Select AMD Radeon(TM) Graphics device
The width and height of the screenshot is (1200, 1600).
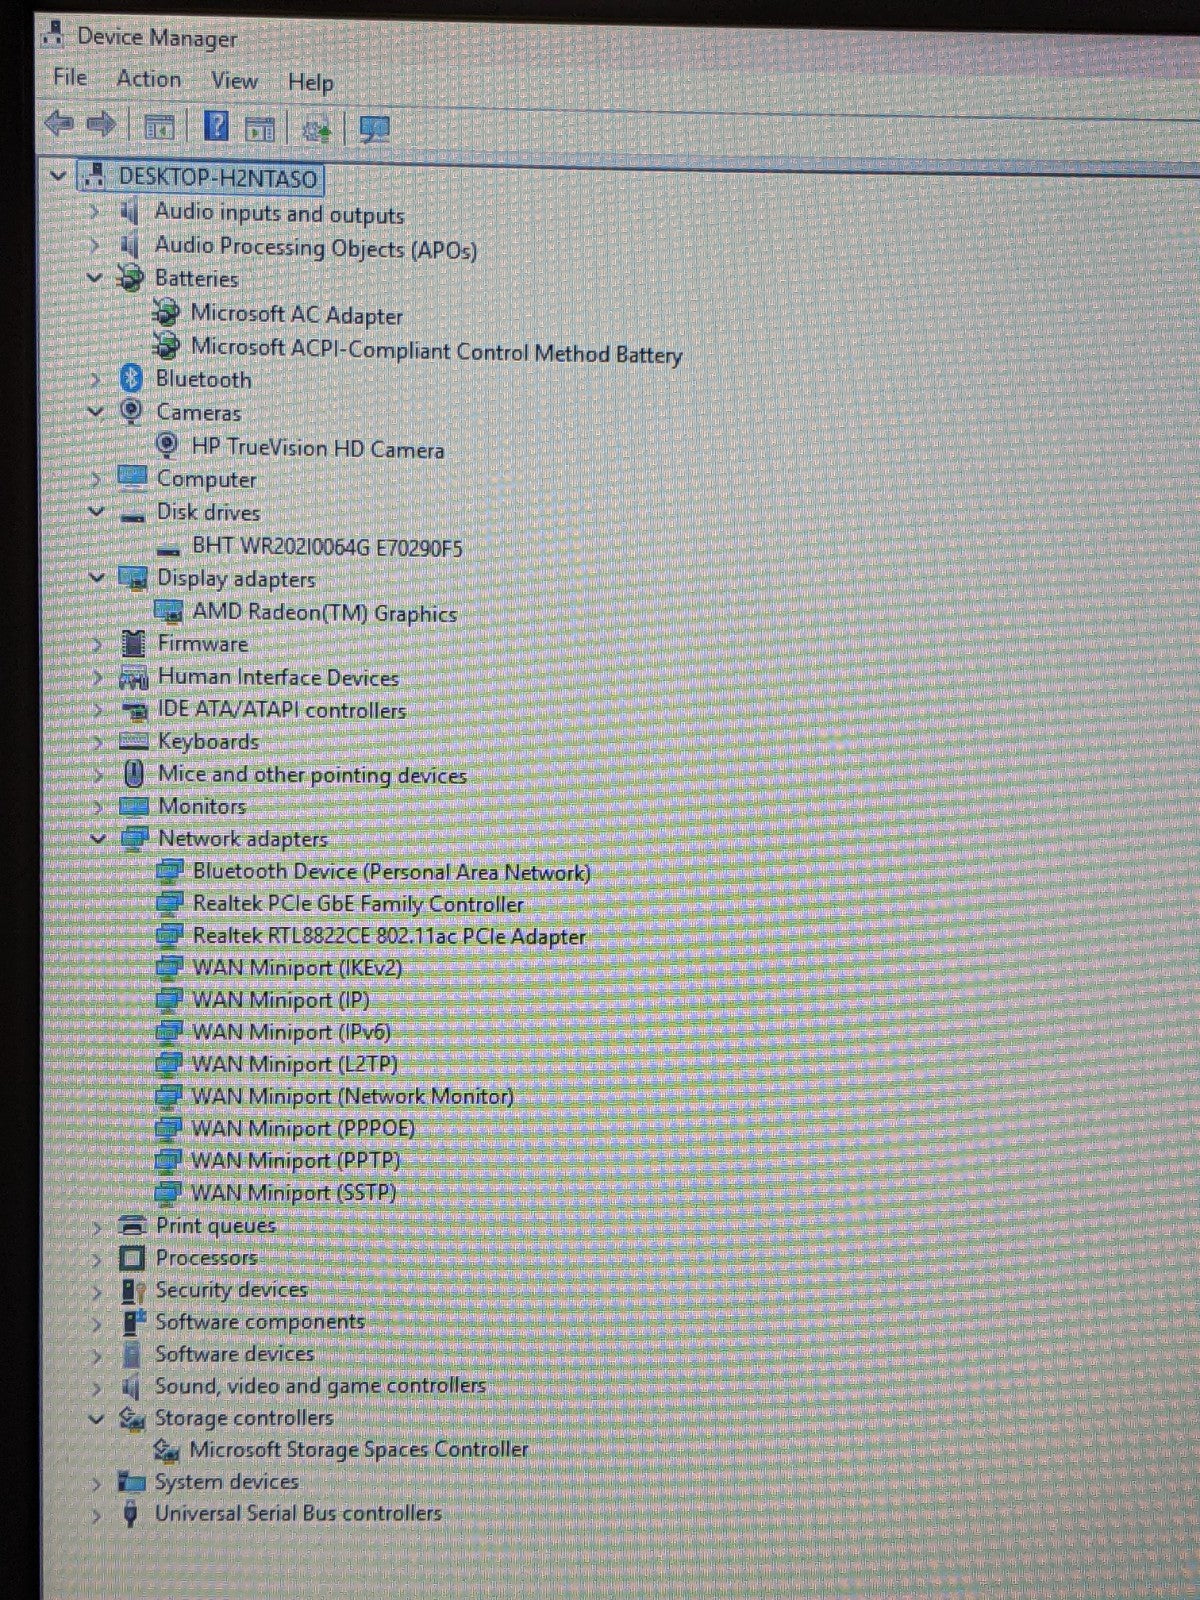tap(324, 613)
